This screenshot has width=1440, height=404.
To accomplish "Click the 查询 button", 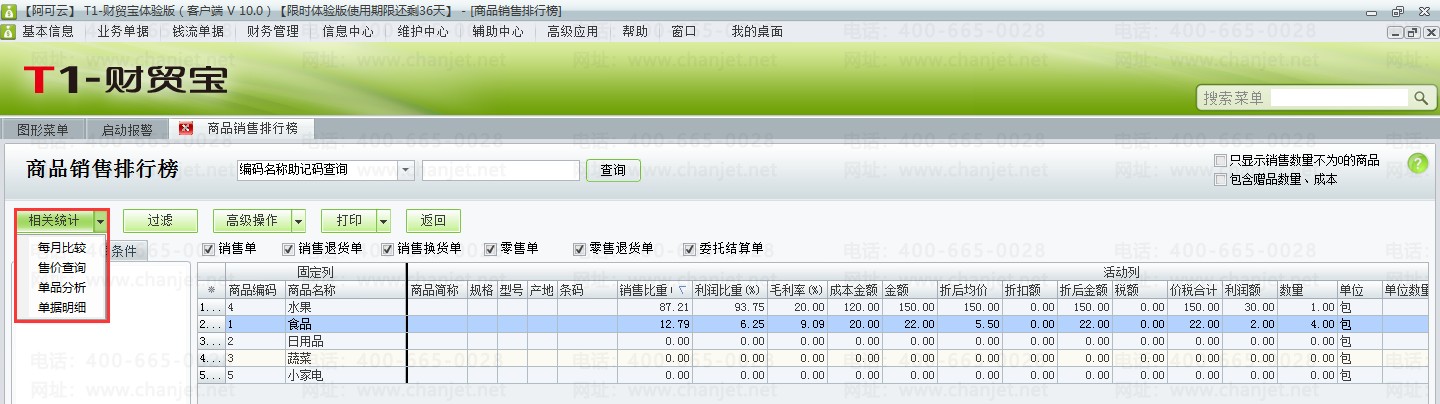I will pyautogui.click(x=613, y=170).
